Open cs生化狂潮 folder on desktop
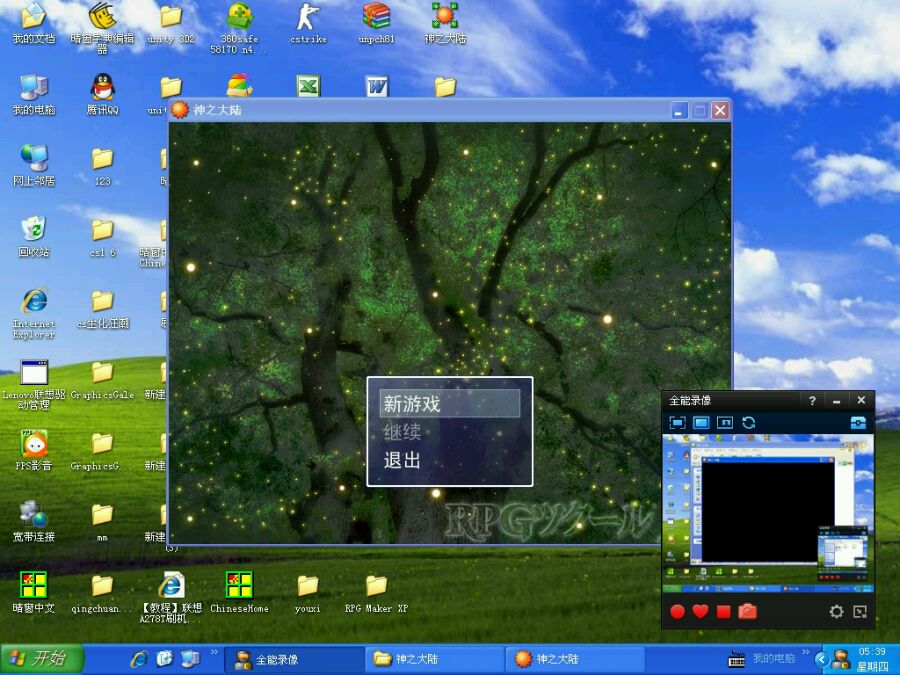Image resolution: width=900 pixels, height=675 pixels. point(103,308)
